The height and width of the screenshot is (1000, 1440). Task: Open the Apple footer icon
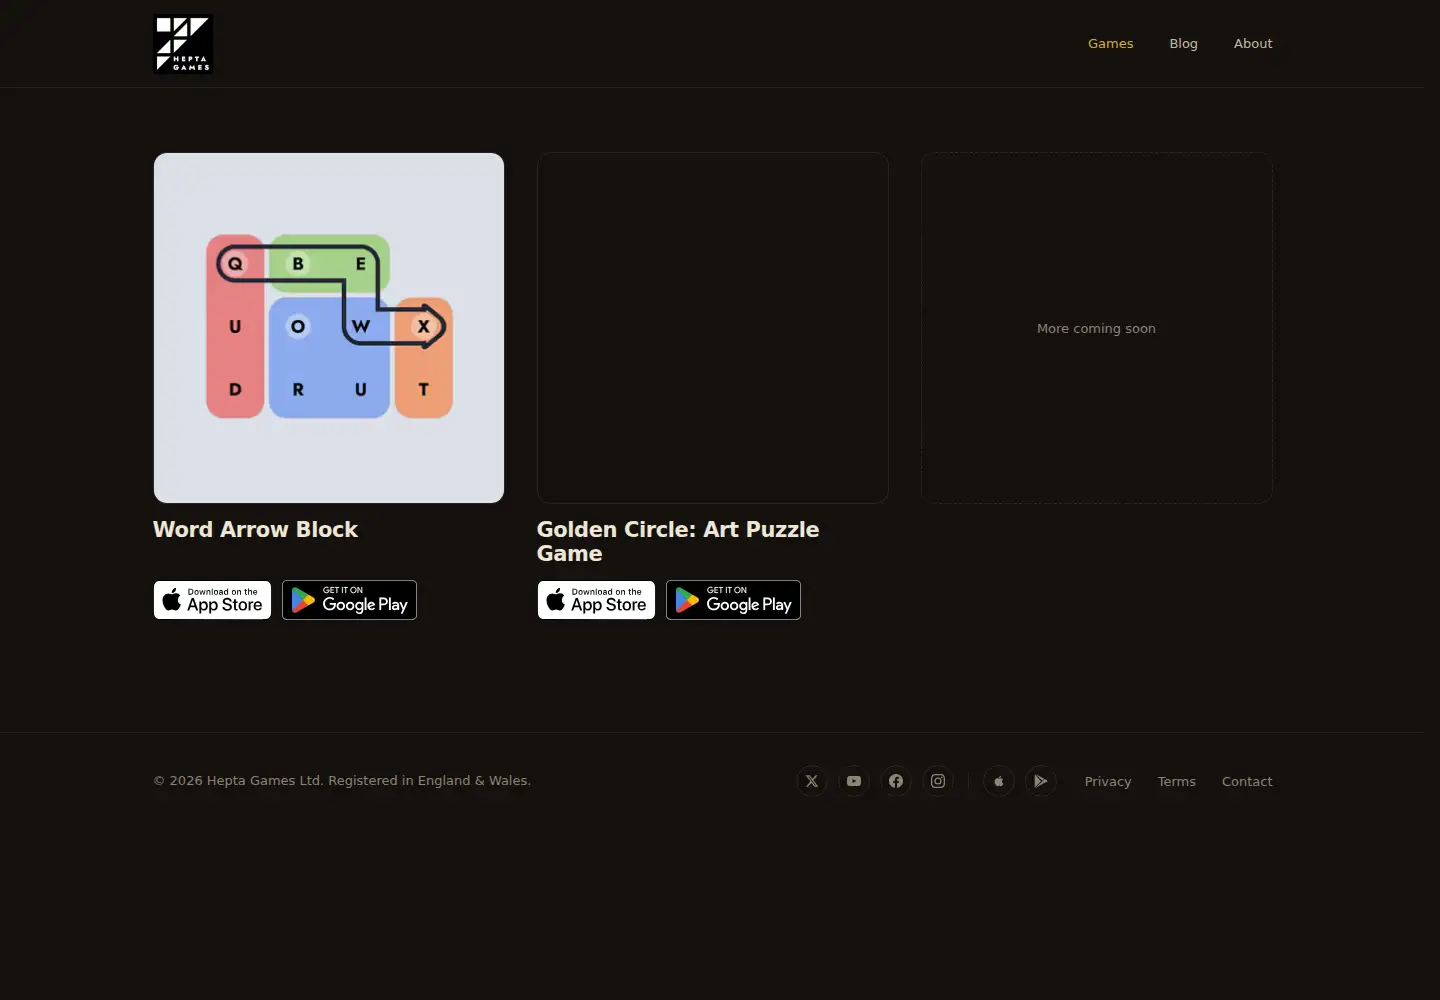(x=999, y=781)
